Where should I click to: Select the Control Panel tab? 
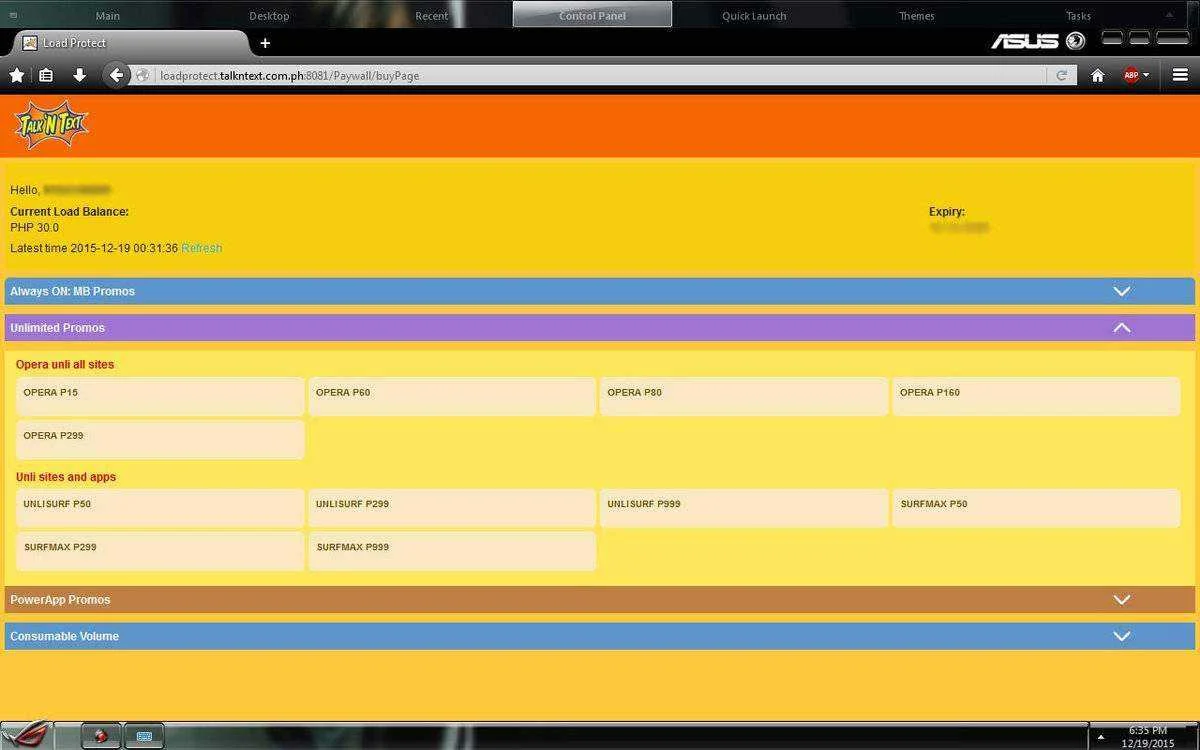coord(592,15)
